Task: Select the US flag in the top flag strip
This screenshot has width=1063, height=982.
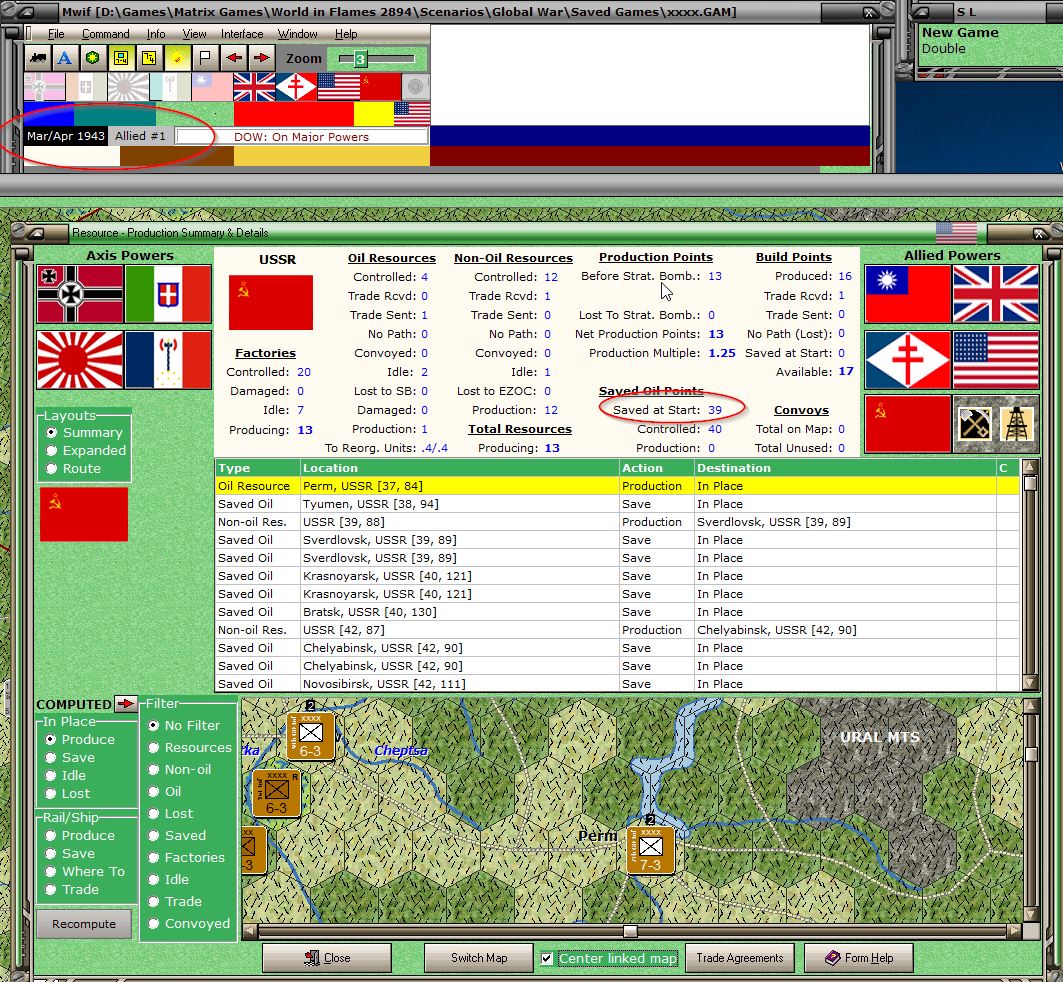Action: pos(338,87)
